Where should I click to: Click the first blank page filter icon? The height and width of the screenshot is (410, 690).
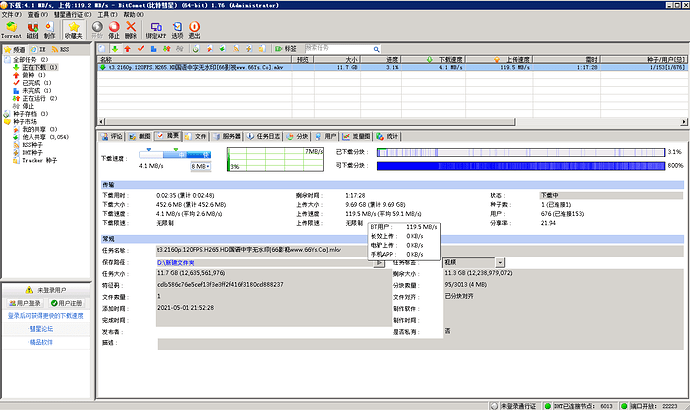(102, 49)
